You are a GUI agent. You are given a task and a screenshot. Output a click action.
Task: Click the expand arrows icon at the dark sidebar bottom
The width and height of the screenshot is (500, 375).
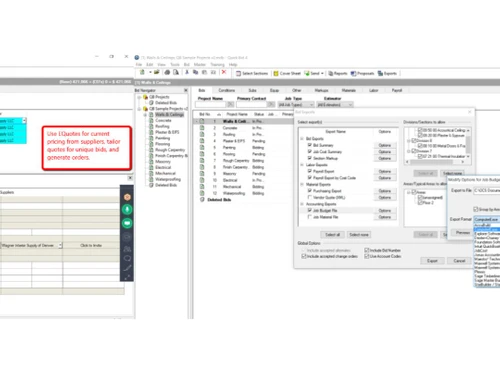127,277
